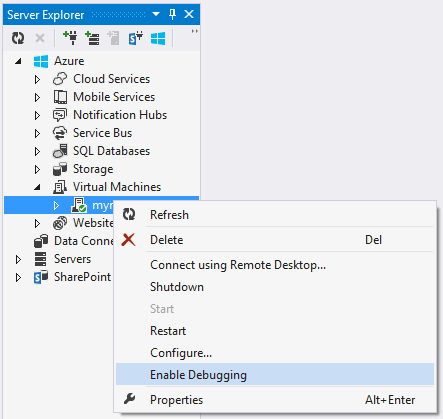
Task: Select Service Bus in the tree
Action: click(x=102, y=133)
